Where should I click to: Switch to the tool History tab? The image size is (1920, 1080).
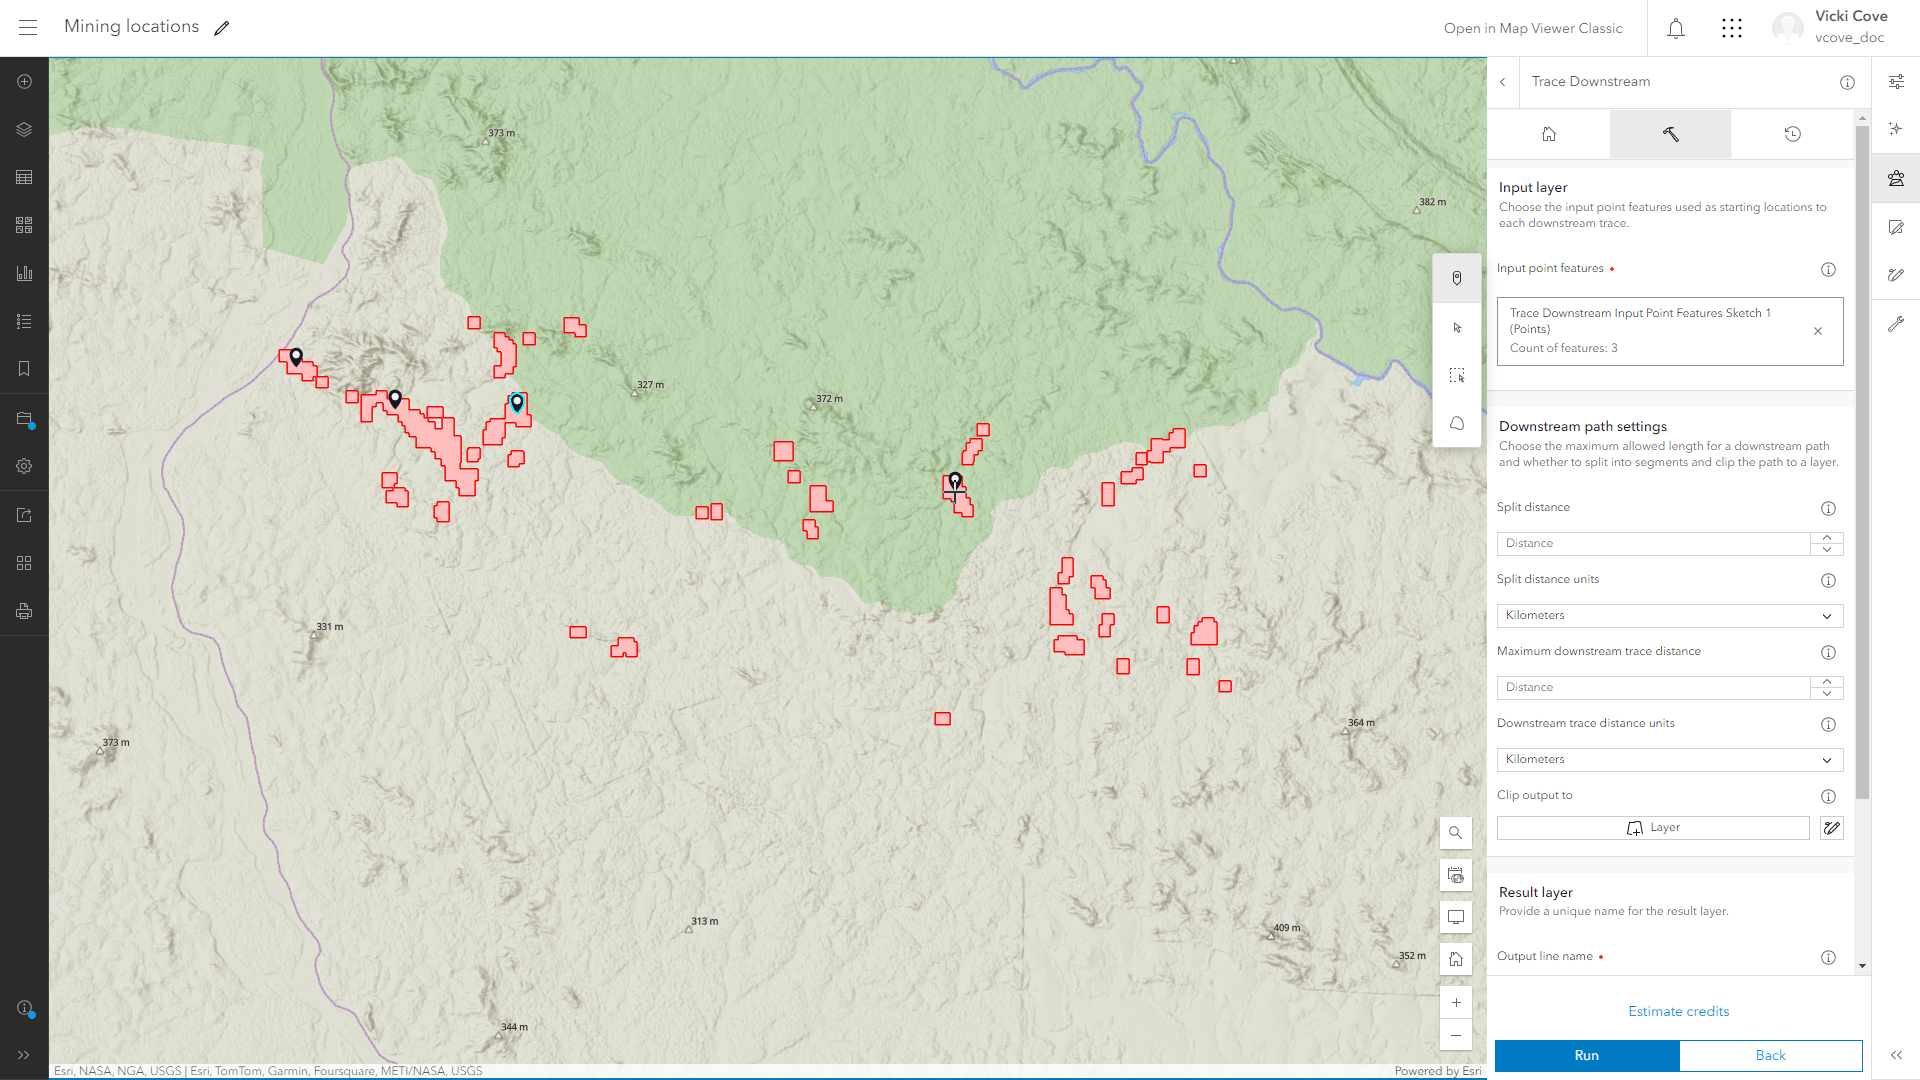(1792, 134)
